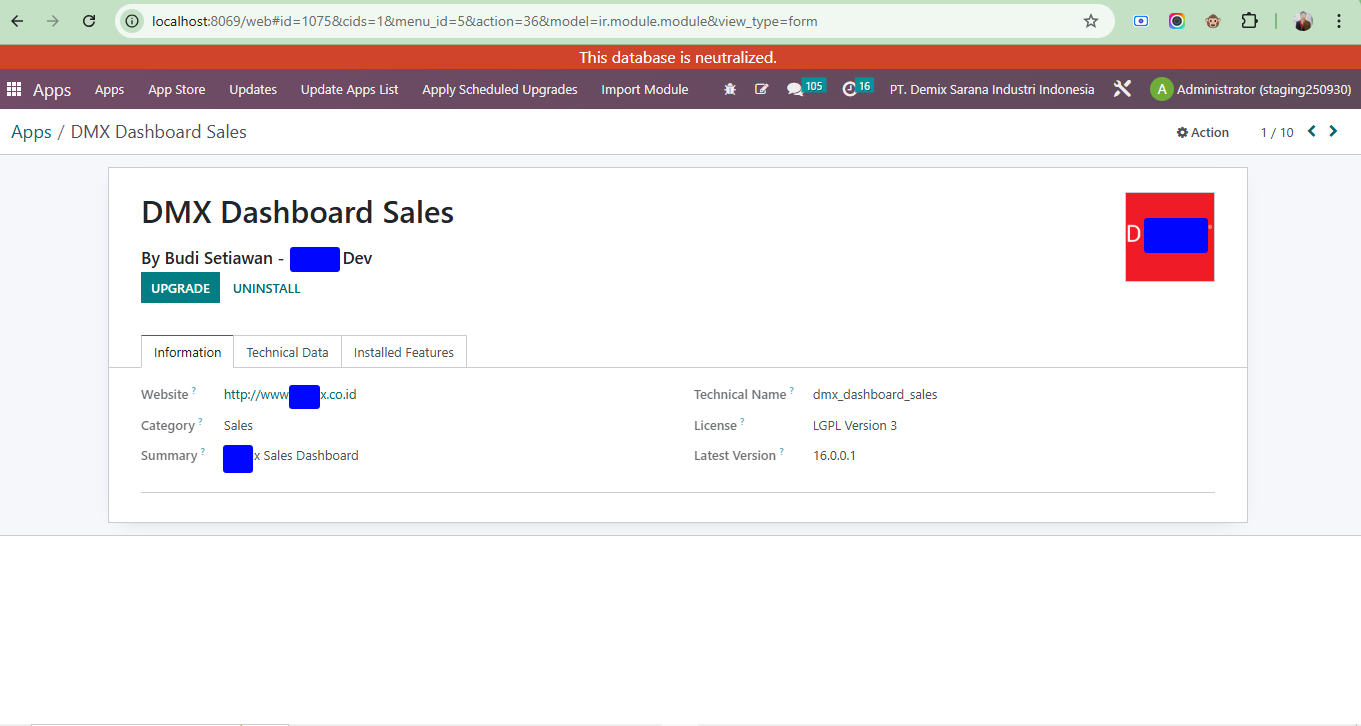
Task: Click the Apps breadcrumb link
Action: 31,132
